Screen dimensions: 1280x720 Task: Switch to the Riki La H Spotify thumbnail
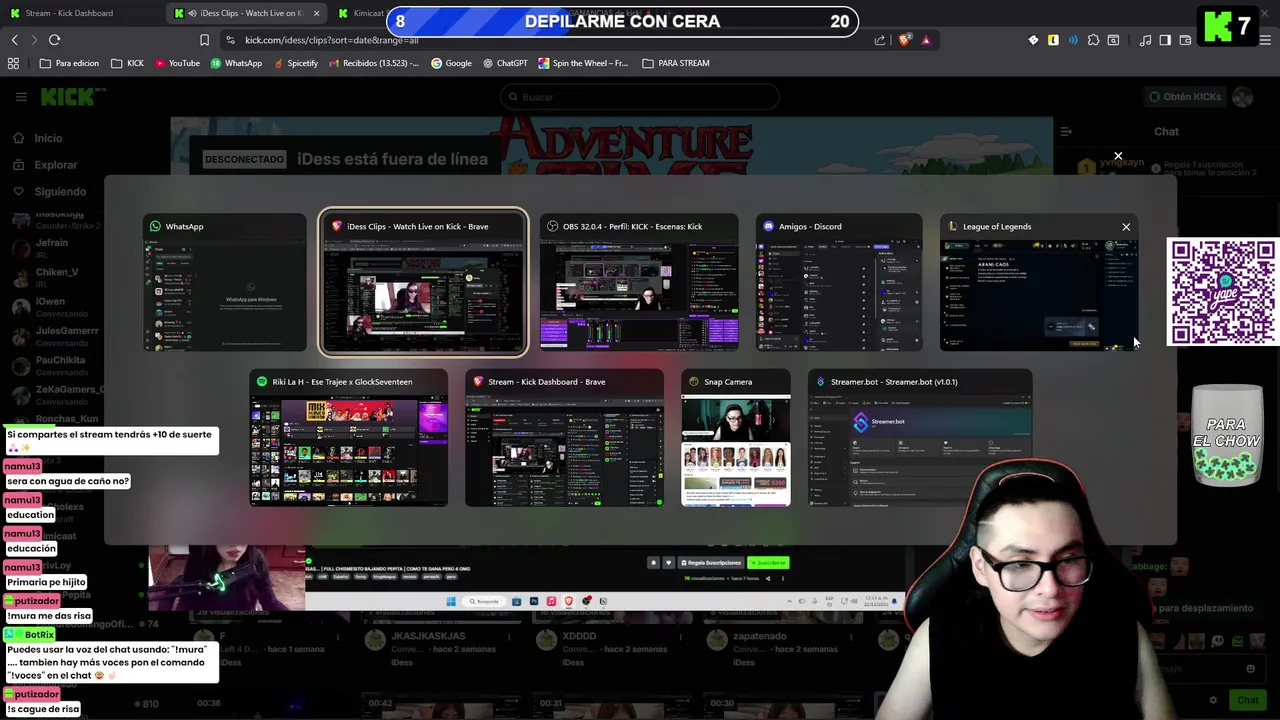click(x=349, y=438)
